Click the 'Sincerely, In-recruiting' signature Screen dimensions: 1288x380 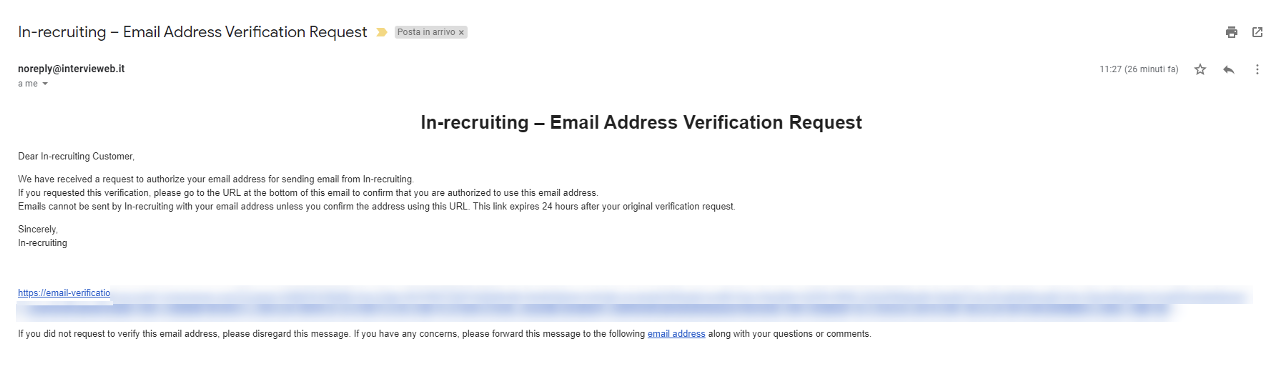point(43,236)
